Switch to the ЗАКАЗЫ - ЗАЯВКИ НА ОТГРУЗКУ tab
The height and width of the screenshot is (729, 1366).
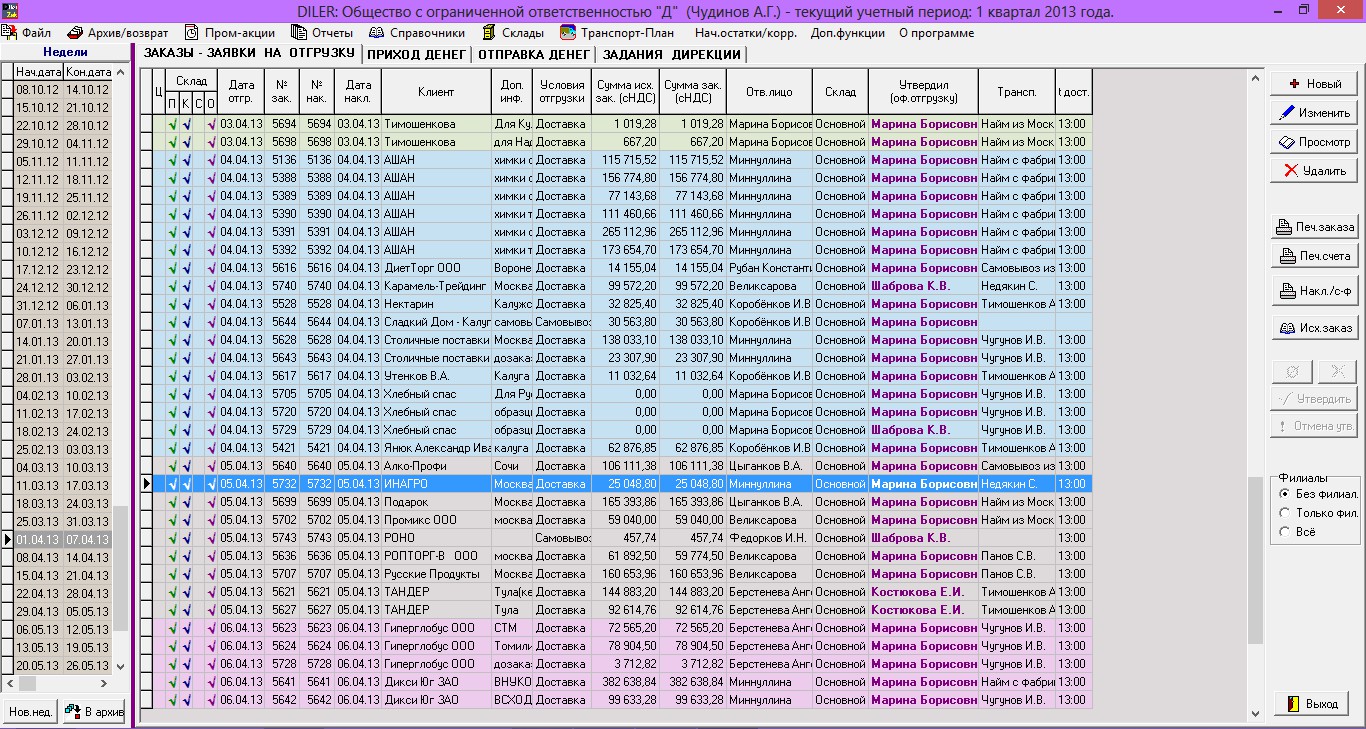[x=249, y=53]
